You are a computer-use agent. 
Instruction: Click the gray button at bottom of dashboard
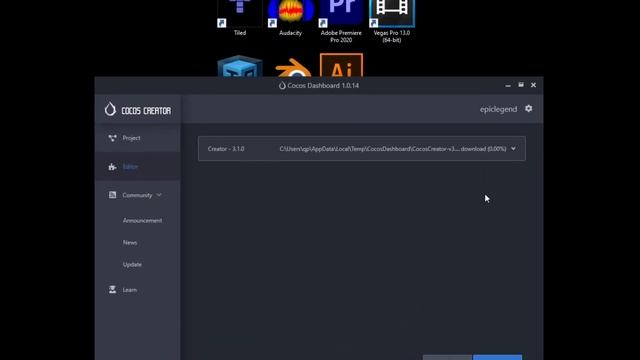pos(447,357)
